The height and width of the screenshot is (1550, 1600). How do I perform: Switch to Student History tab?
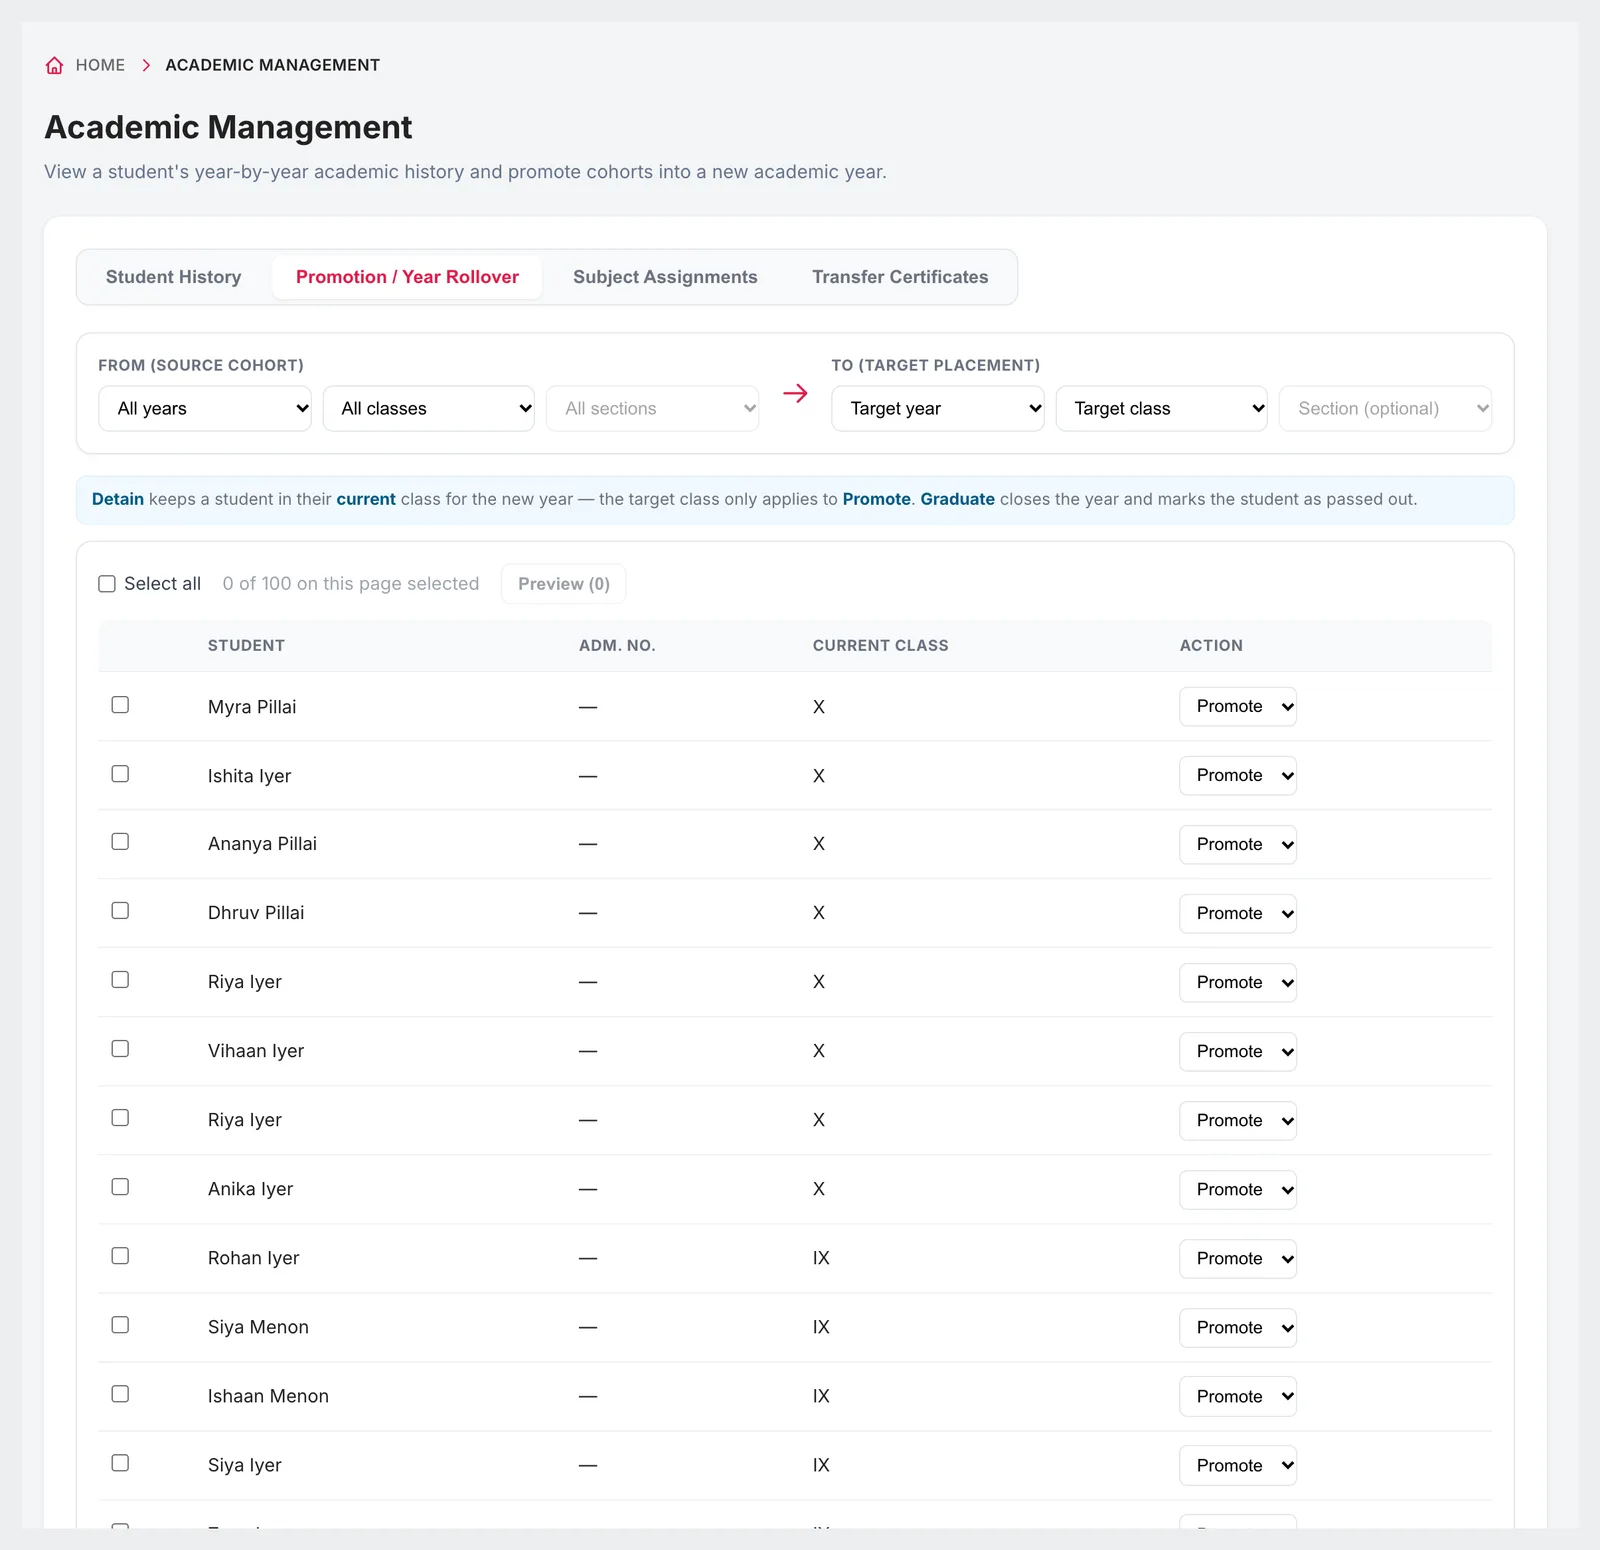[x=174, y=277]
